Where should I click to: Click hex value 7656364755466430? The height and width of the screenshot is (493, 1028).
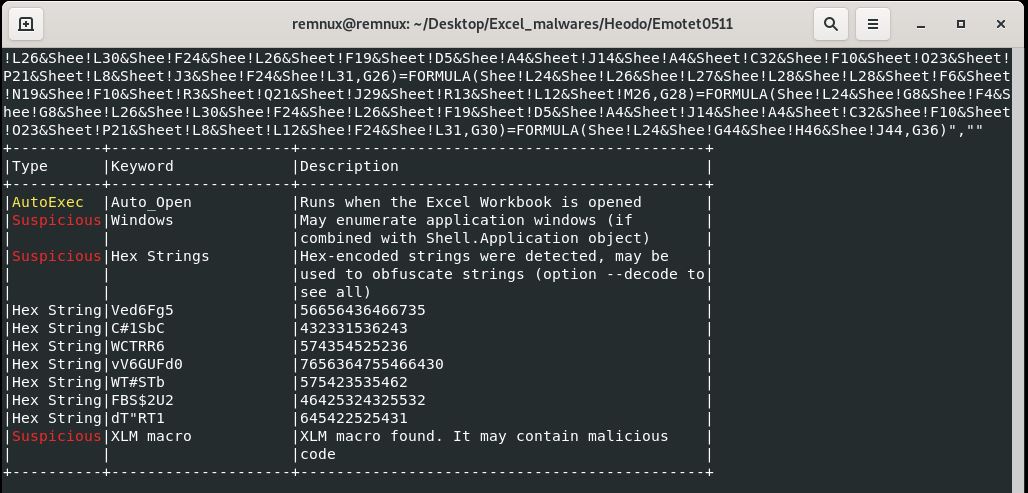tap(371, 364)
